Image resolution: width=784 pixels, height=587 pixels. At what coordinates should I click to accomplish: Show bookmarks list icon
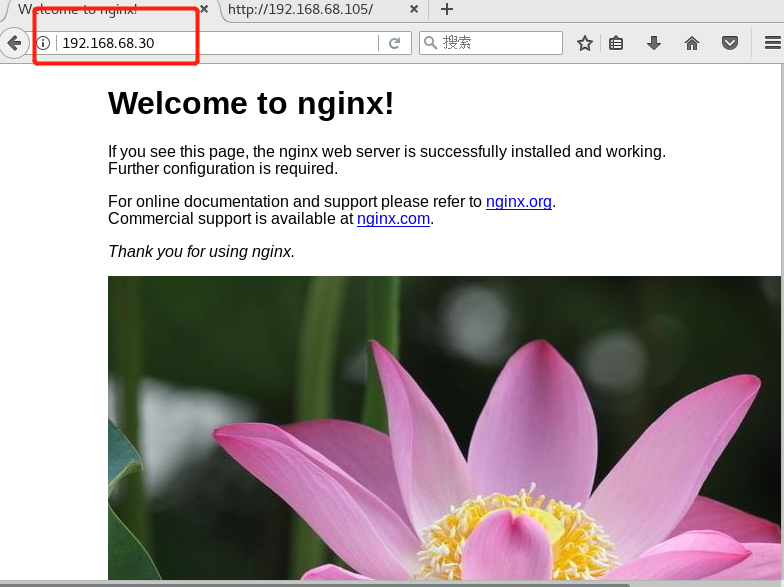[616, 43]
